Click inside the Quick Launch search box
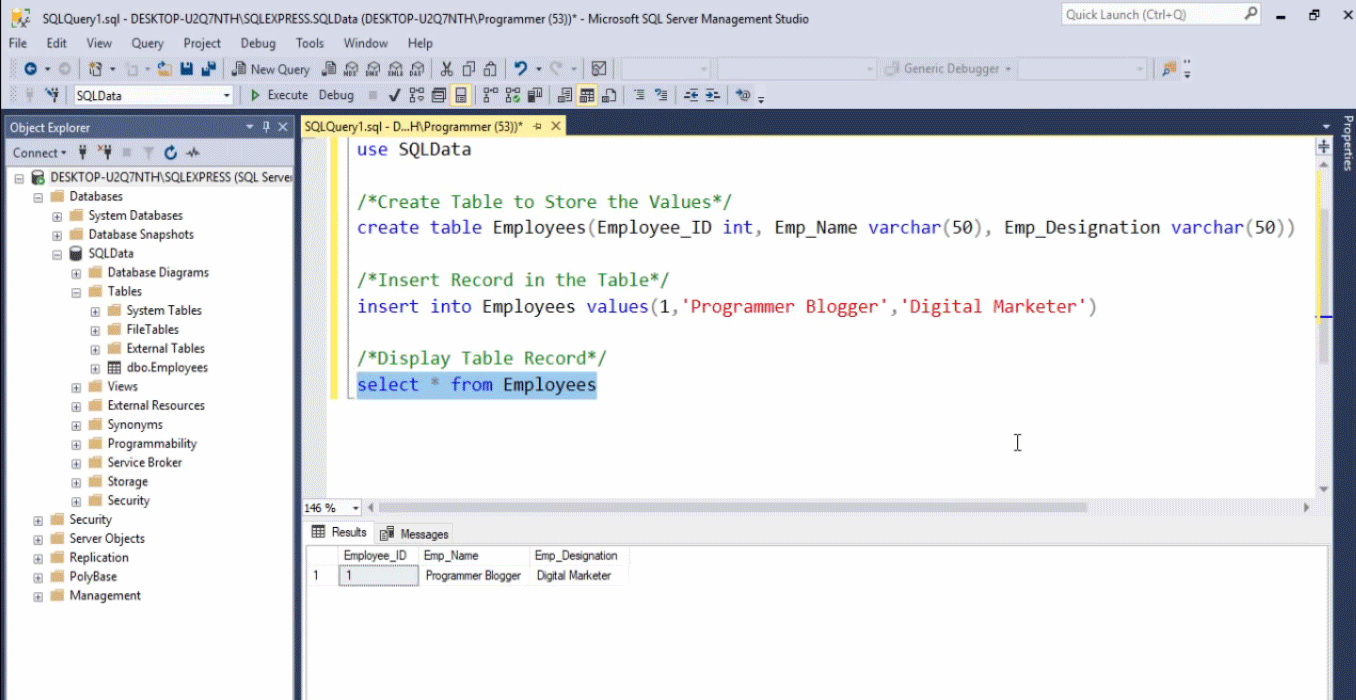This screenshot has width=1356, height=700. 1150,14
